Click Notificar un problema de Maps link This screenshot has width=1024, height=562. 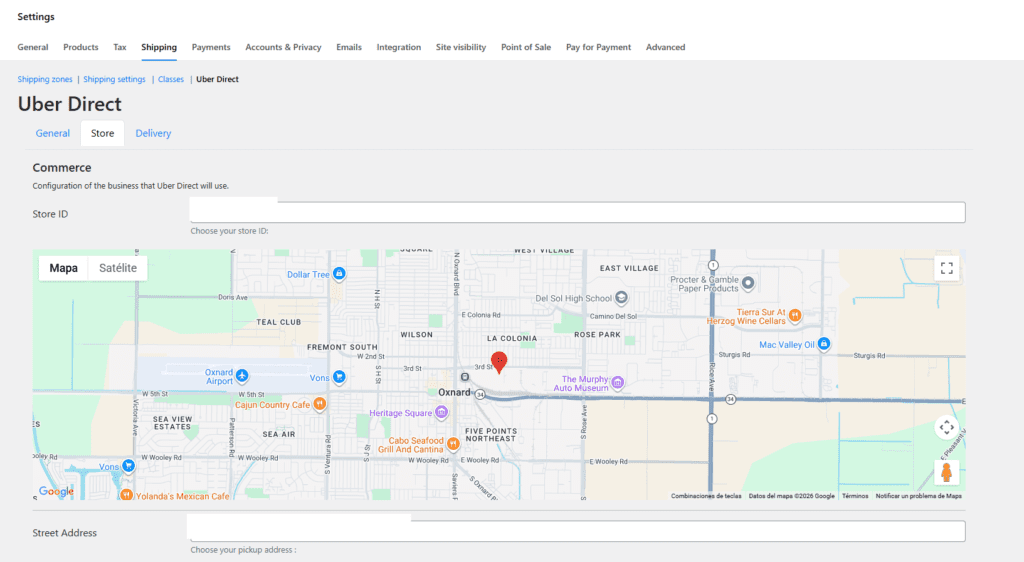918,496
